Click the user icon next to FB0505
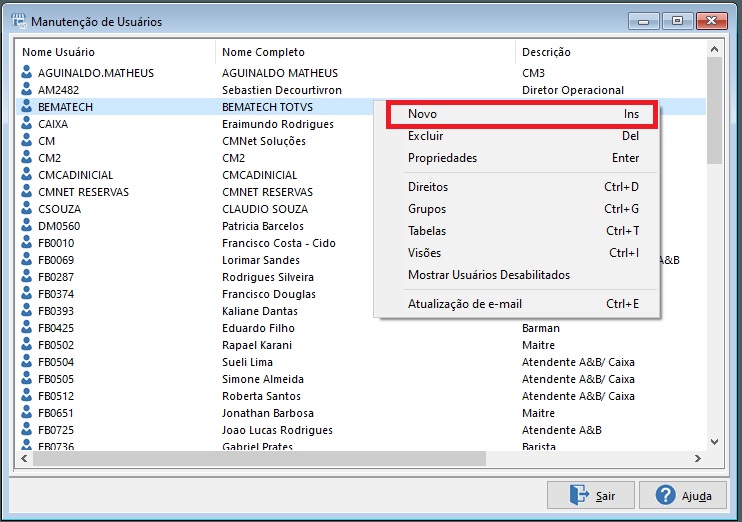 point(27,379)
